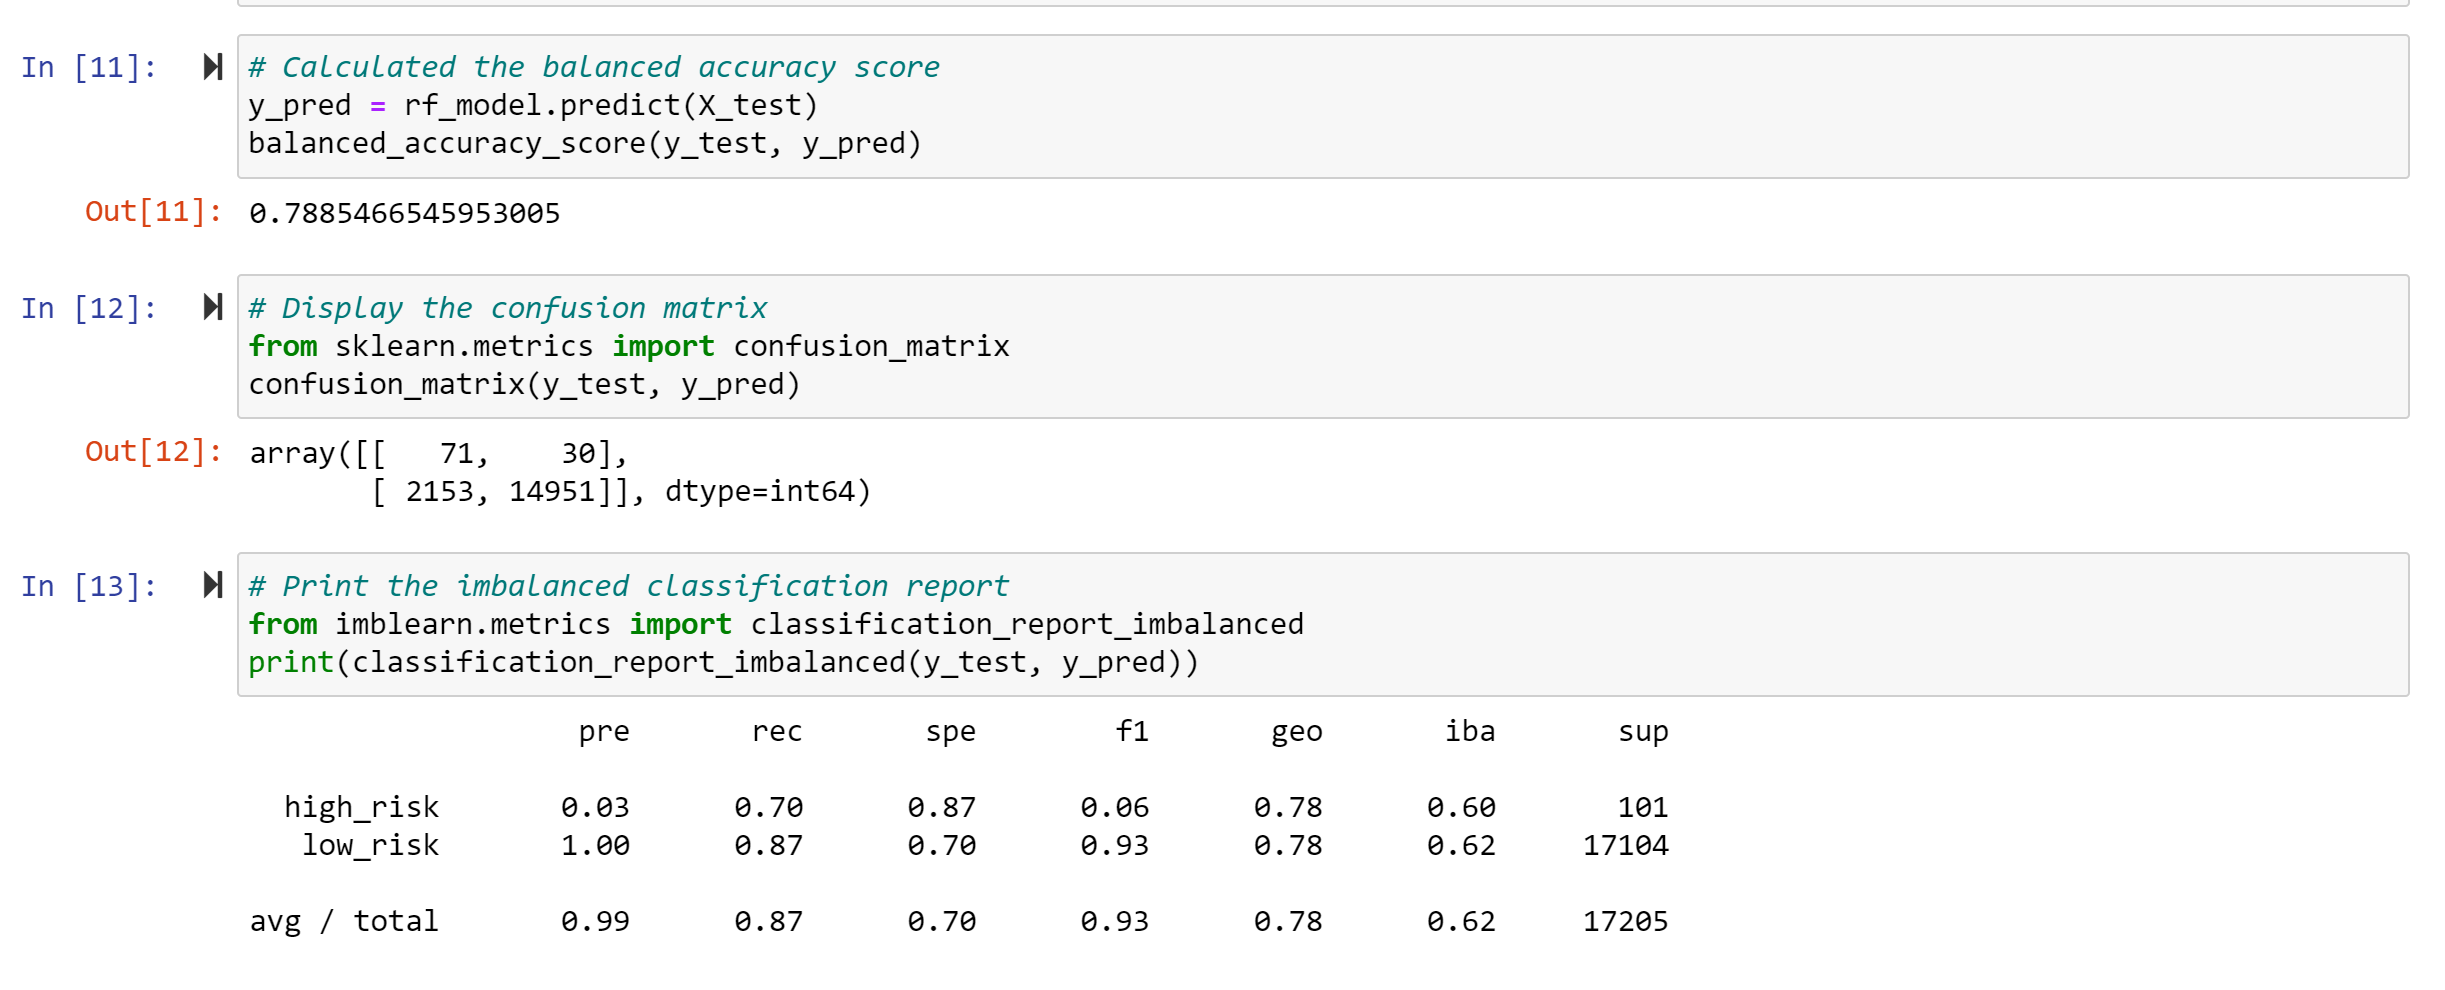Image resolution: width=2445 pixels, height=990 pixels.
Task: Click the comment '# Print the imbalanced classification report'
Action: click(629, 586)
